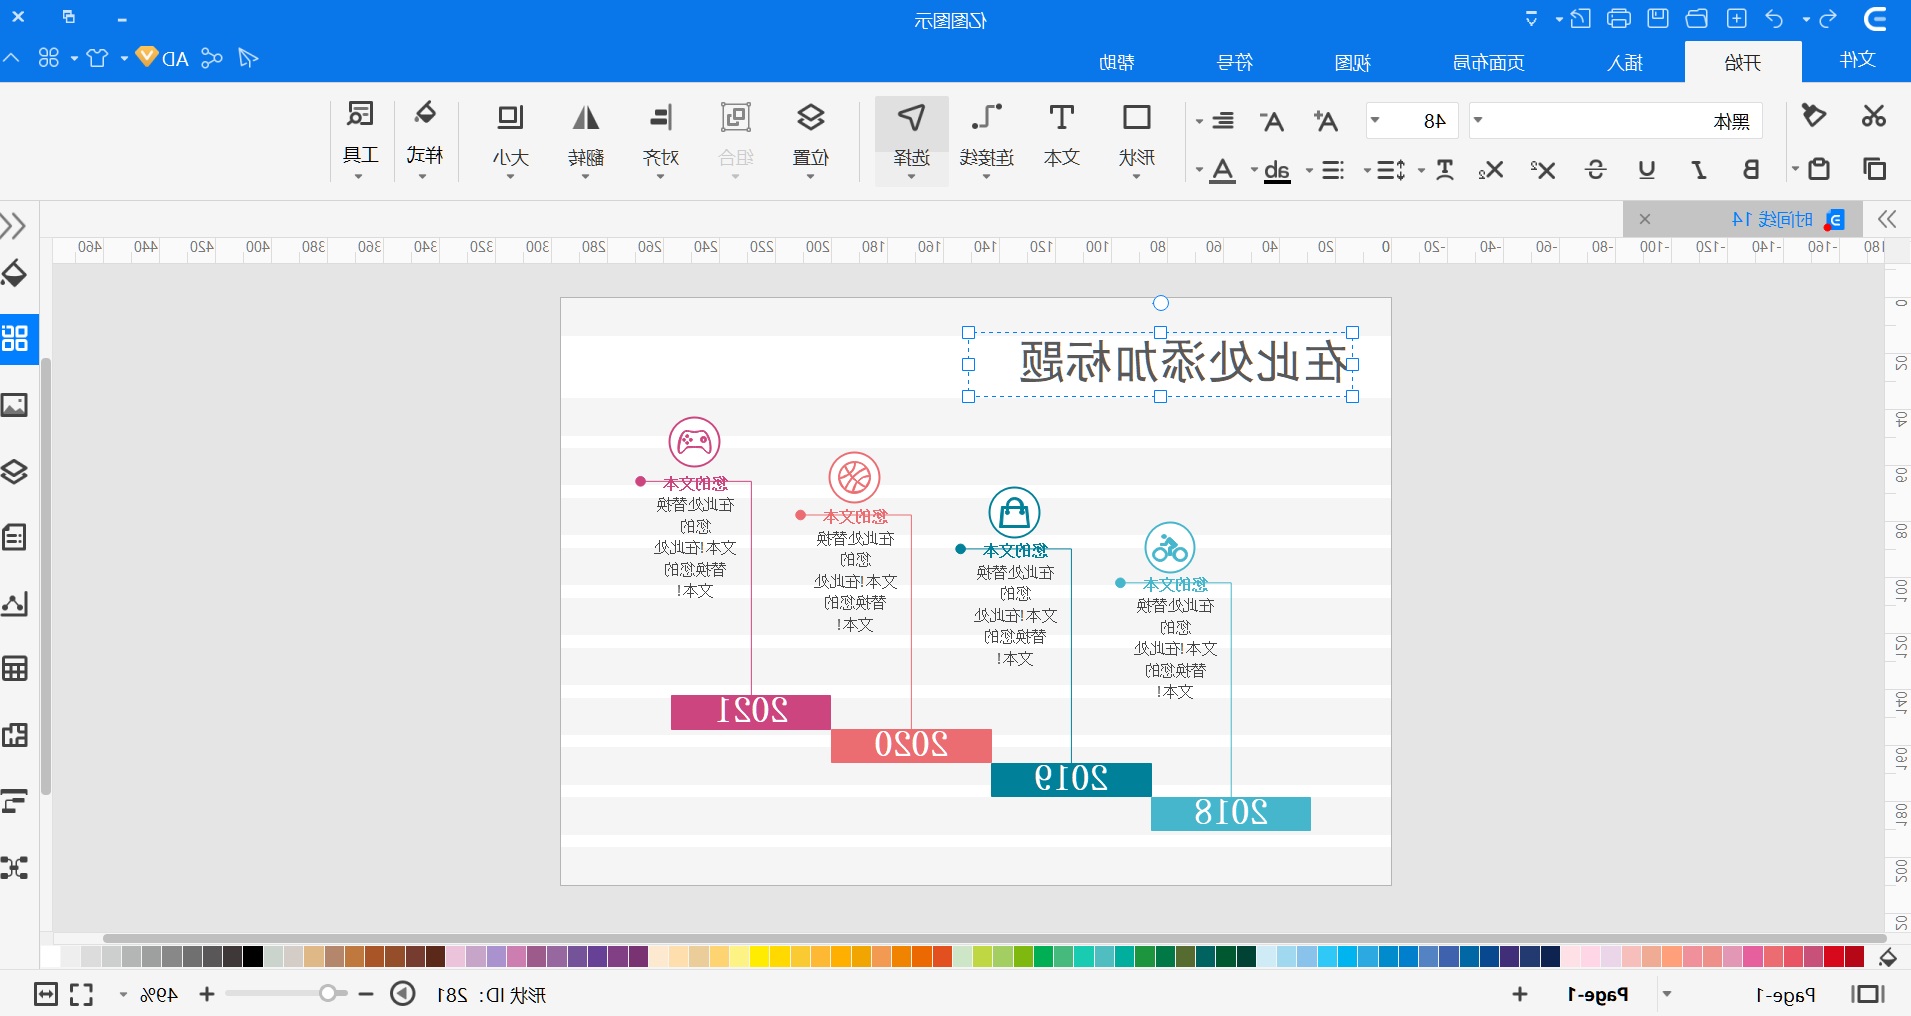This screenshot has width=1911, height=1016.
Task: Open the zoom percentage 49% dropdown
Action: [x=124, y=995]
